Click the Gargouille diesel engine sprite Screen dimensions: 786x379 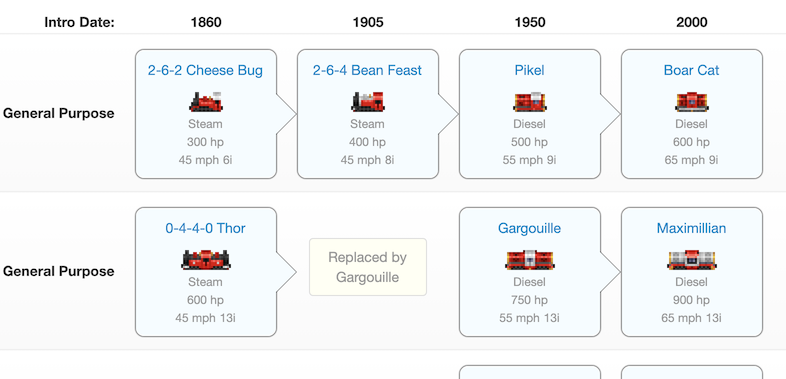click(x=530, y=260)
